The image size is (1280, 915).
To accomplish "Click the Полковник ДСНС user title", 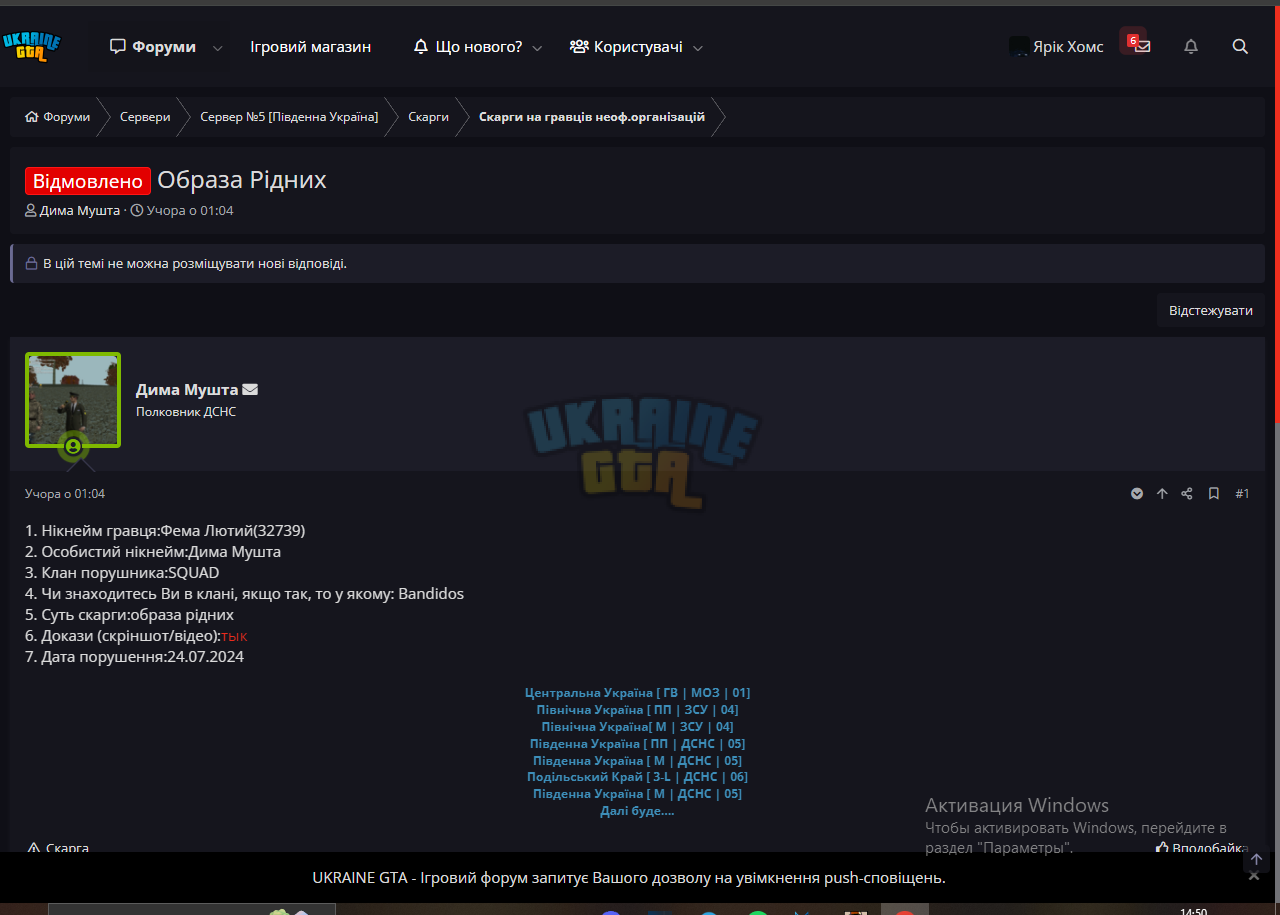I will pos(186,412).
